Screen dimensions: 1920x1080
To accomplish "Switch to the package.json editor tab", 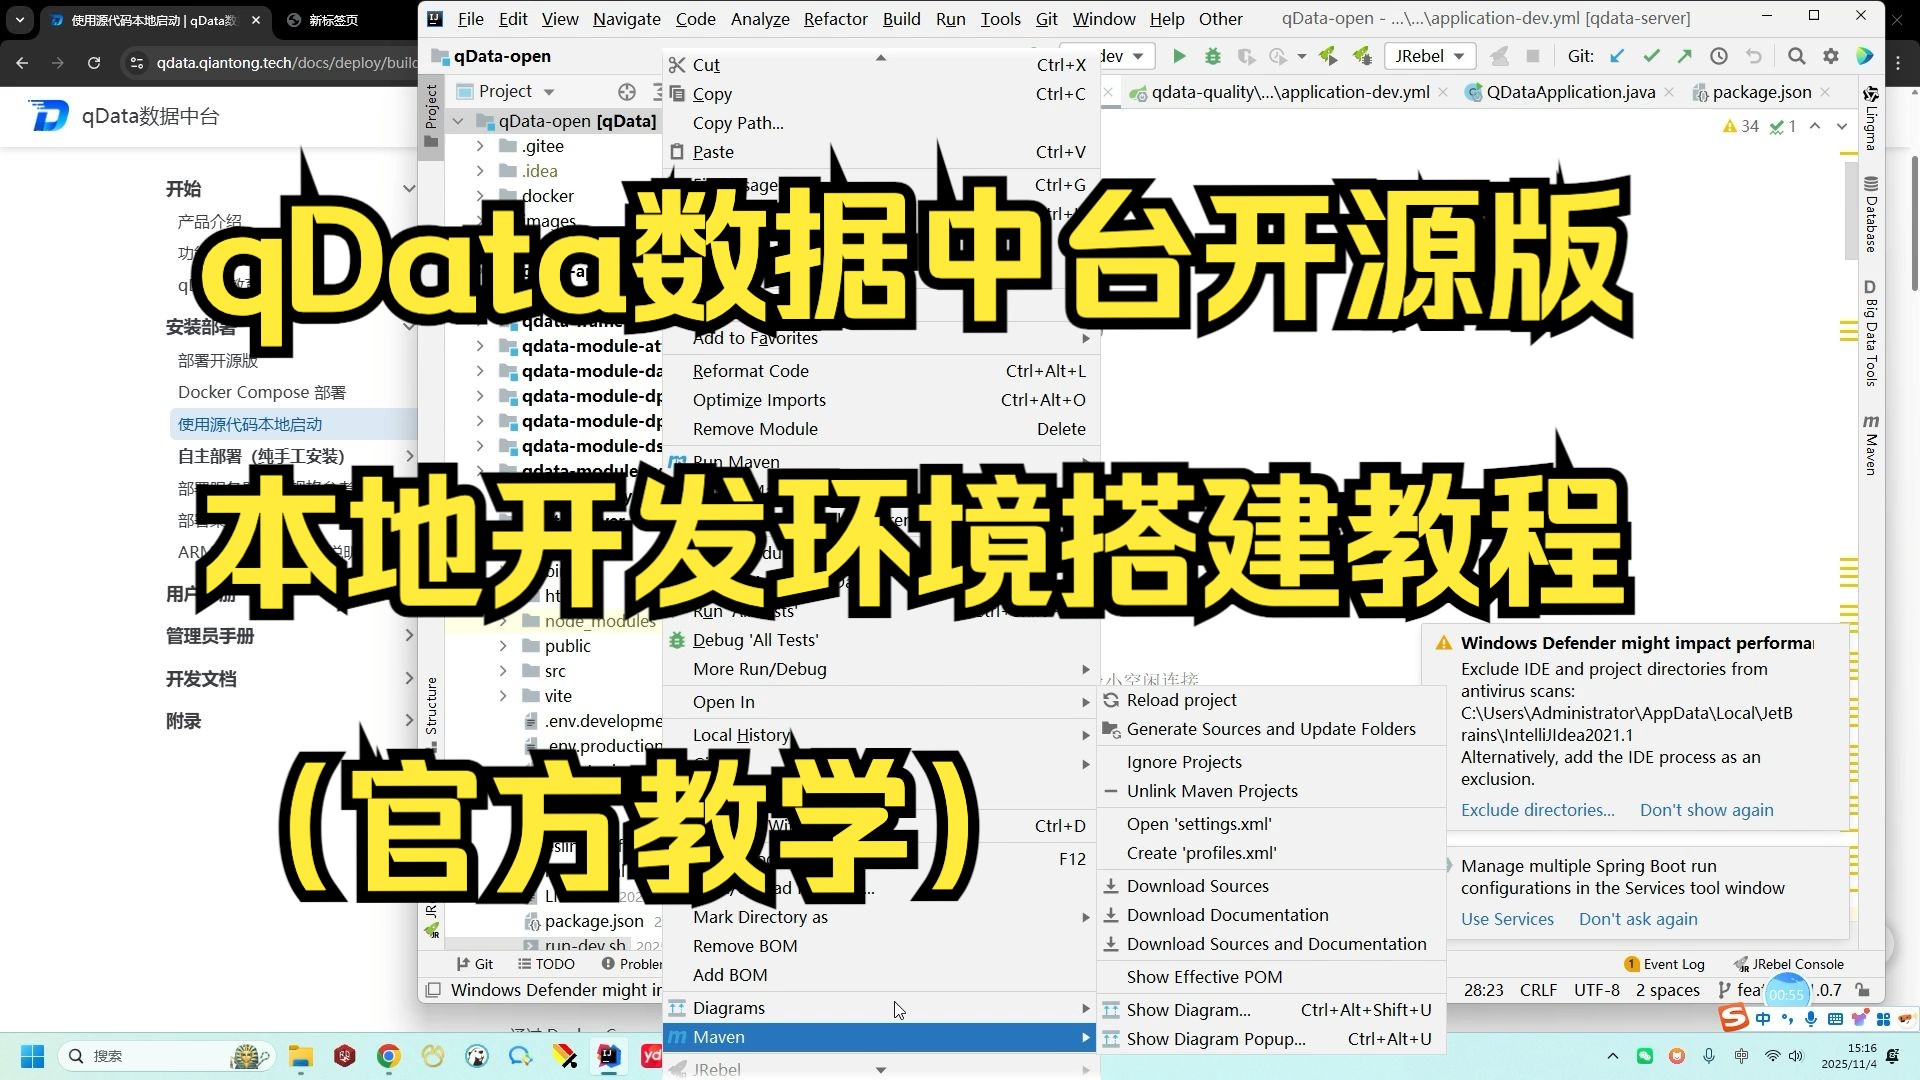I will (1761, 92).
